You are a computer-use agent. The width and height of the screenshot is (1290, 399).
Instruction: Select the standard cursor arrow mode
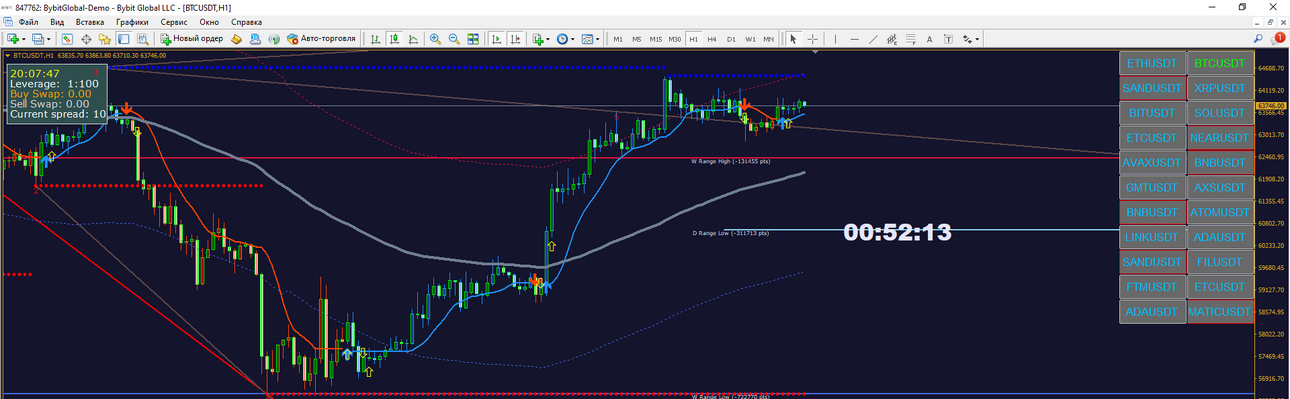[x=793, y=39]
